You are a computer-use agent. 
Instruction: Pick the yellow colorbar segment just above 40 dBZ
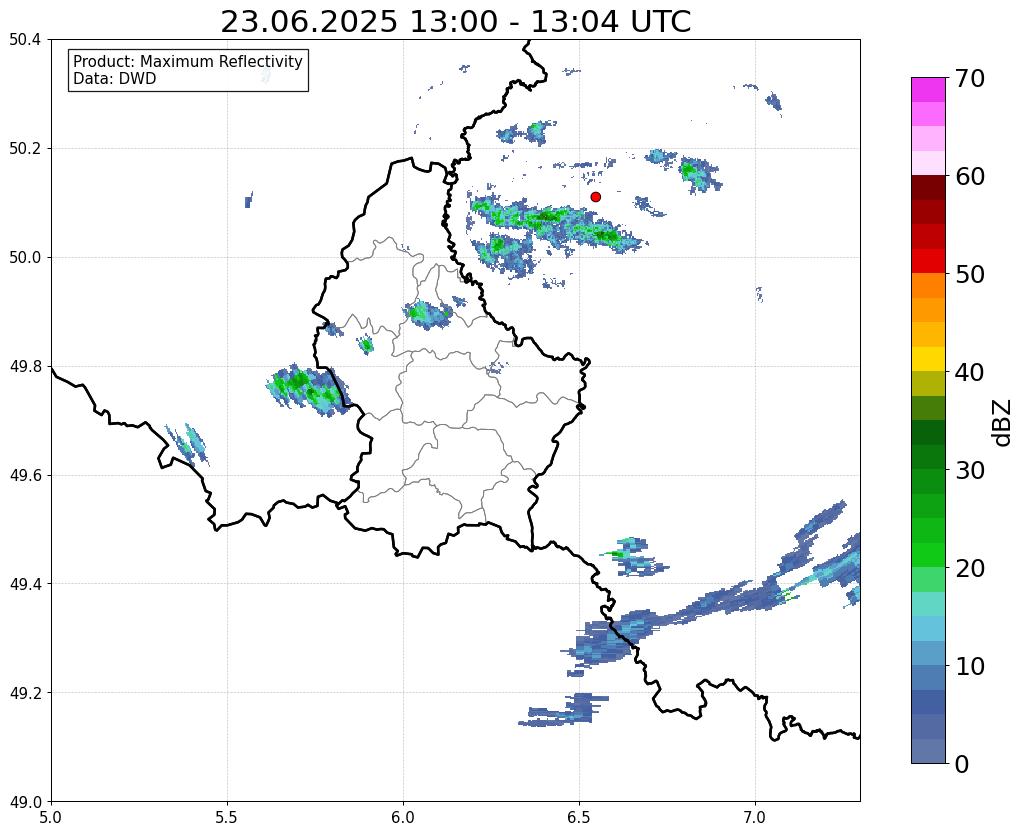pos(928,359)
